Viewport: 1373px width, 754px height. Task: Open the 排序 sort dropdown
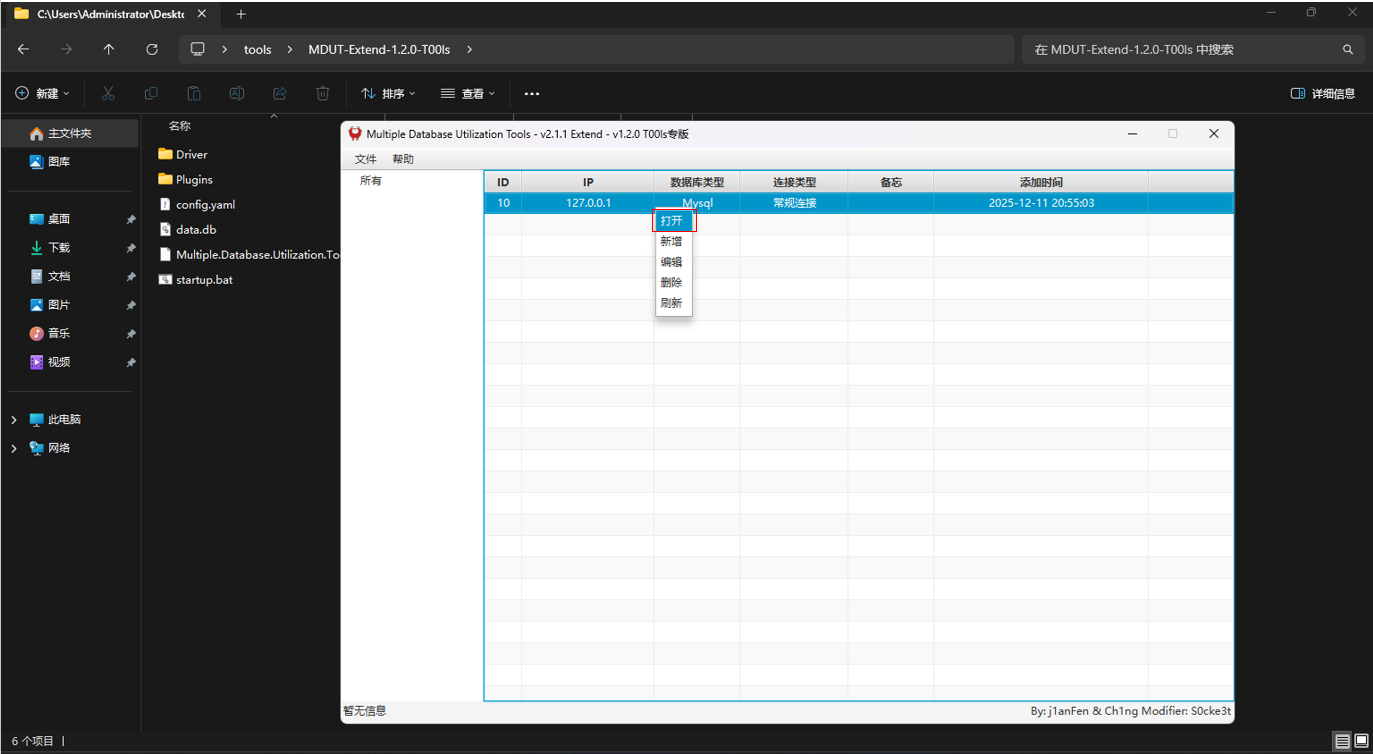pos(388,93)
